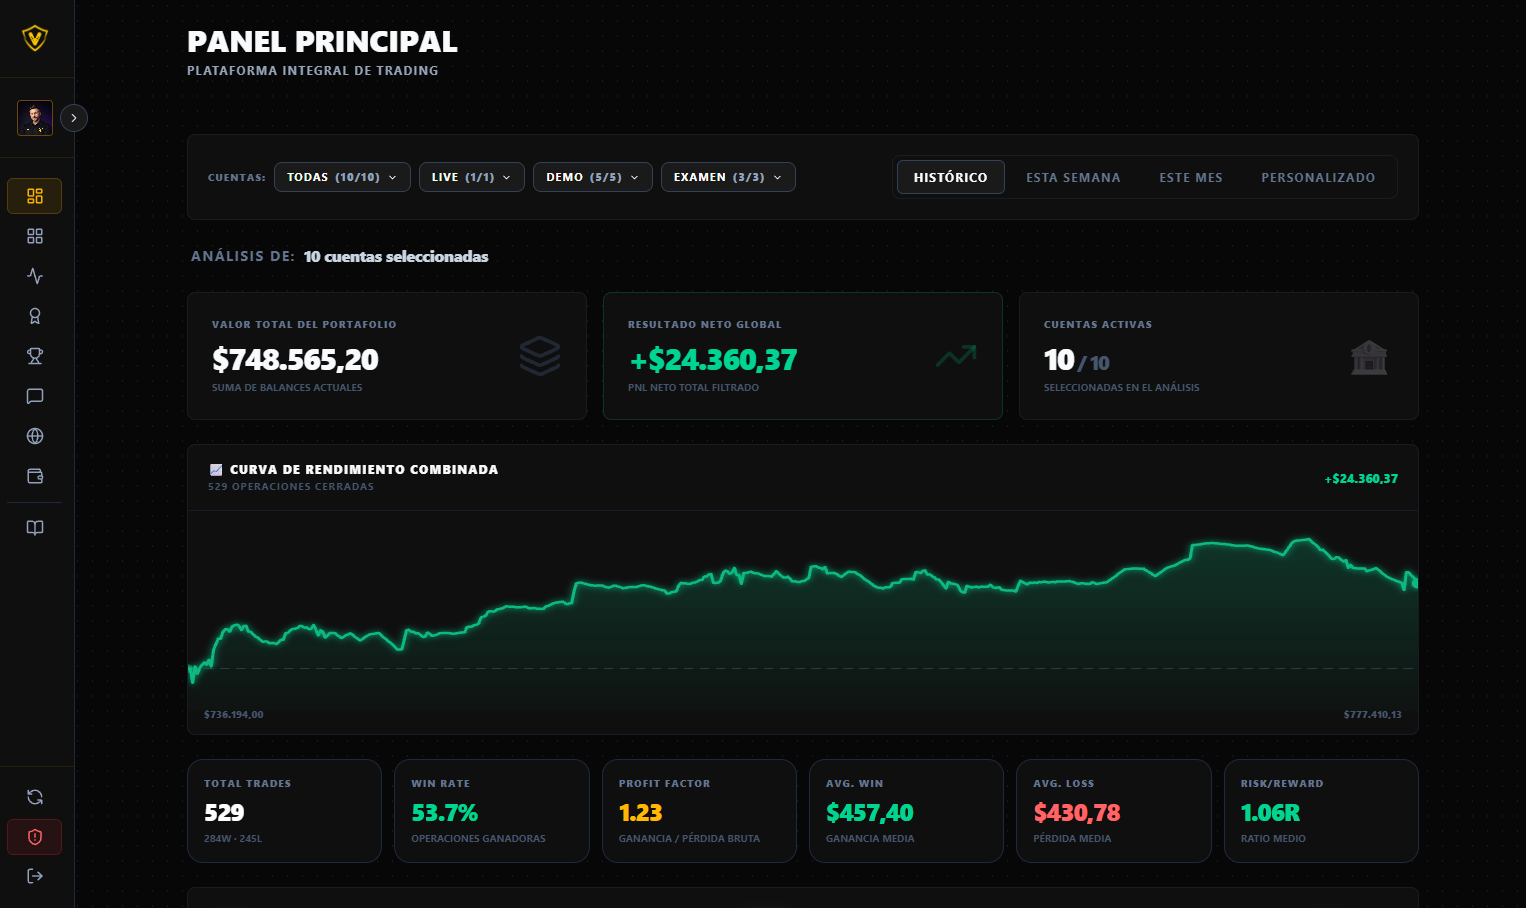Click the bank building icon in Cuentas Activas card
1526x908 pixels.
point(1369,357)
